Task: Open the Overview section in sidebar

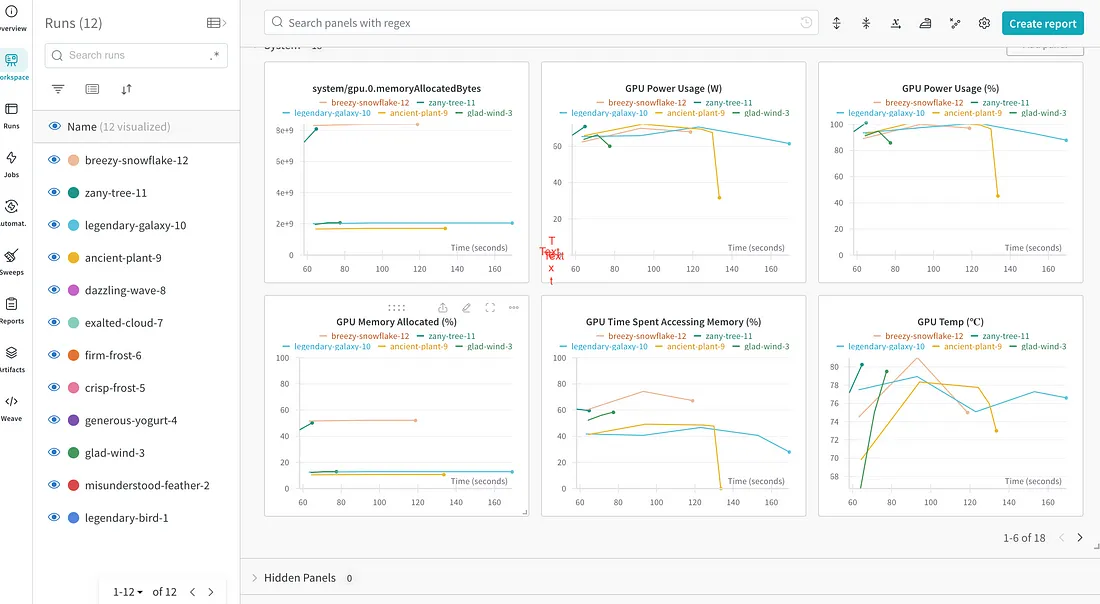Action: (11, 18)
